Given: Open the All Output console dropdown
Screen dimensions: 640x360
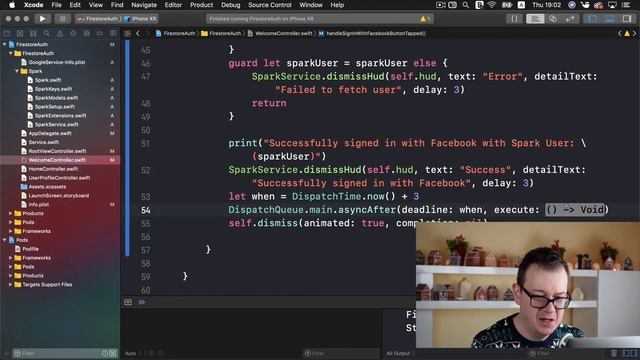Looking at the screenshot, I should click(400, 353).
